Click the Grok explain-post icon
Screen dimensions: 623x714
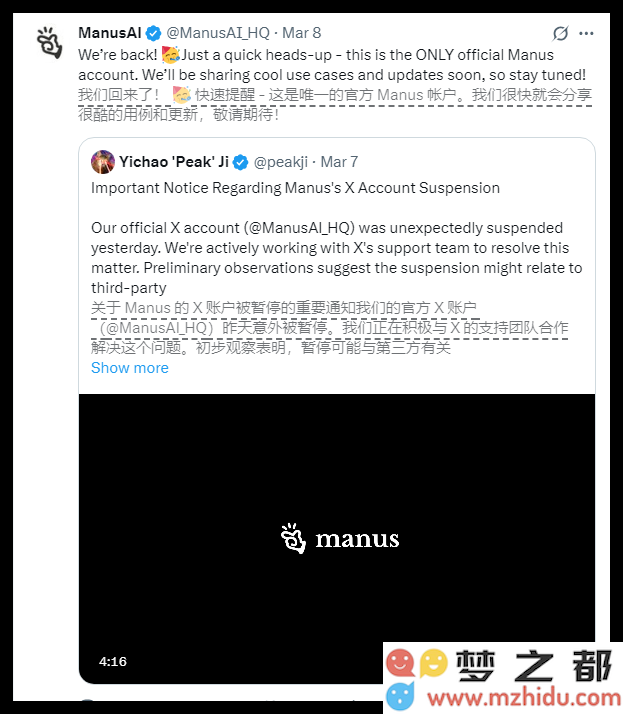(560, 33)
